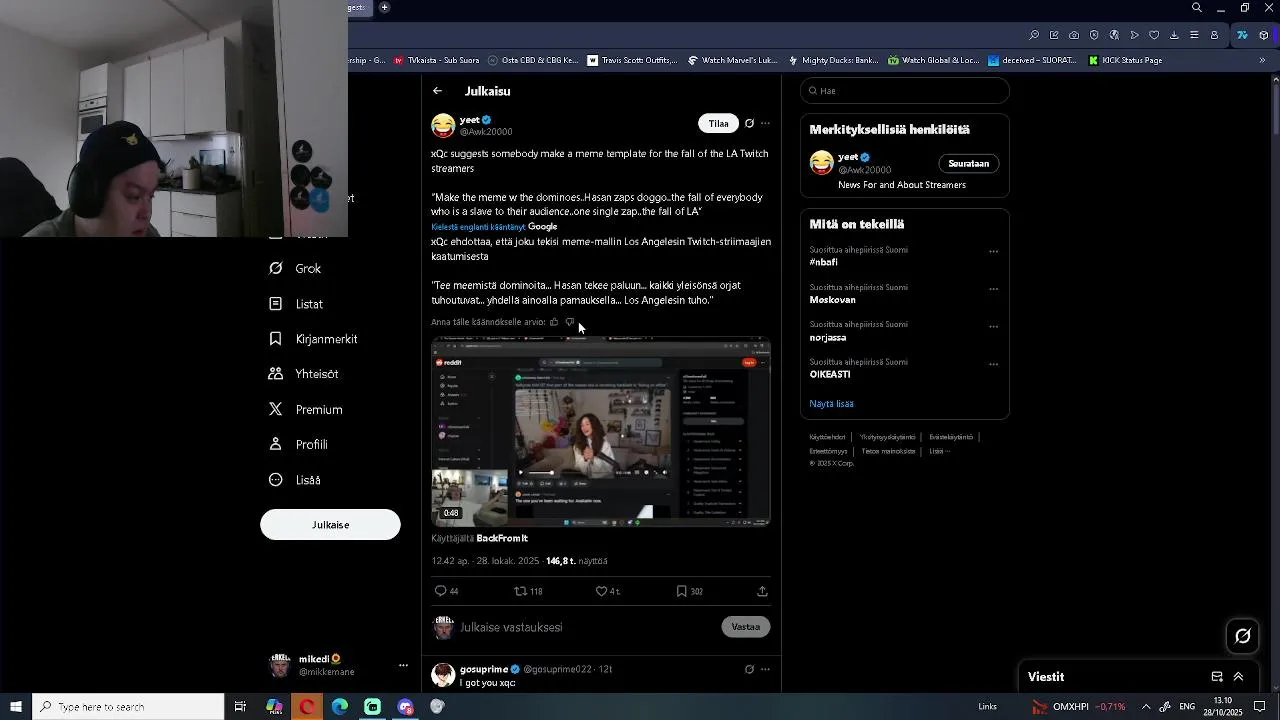Open the browser profile icon
The height and width of the screenshot is (720, 1280).
pyautogui.click(x=1214, y=35)
